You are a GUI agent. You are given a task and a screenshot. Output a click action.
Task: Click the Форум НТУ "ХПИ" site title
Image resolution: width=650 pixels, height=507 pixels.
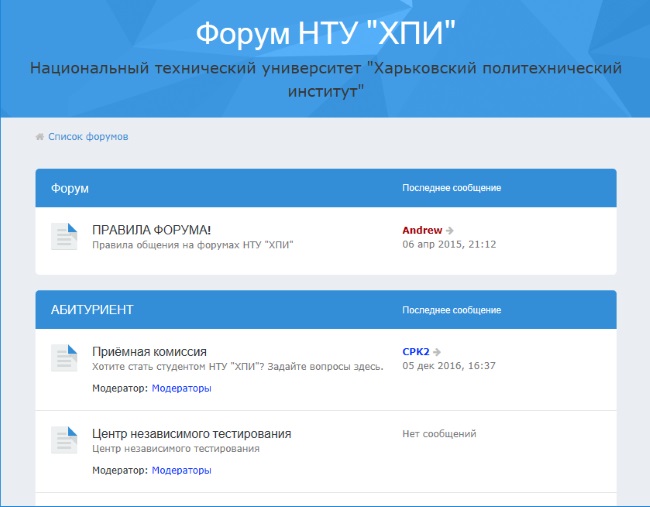[325, 33]
